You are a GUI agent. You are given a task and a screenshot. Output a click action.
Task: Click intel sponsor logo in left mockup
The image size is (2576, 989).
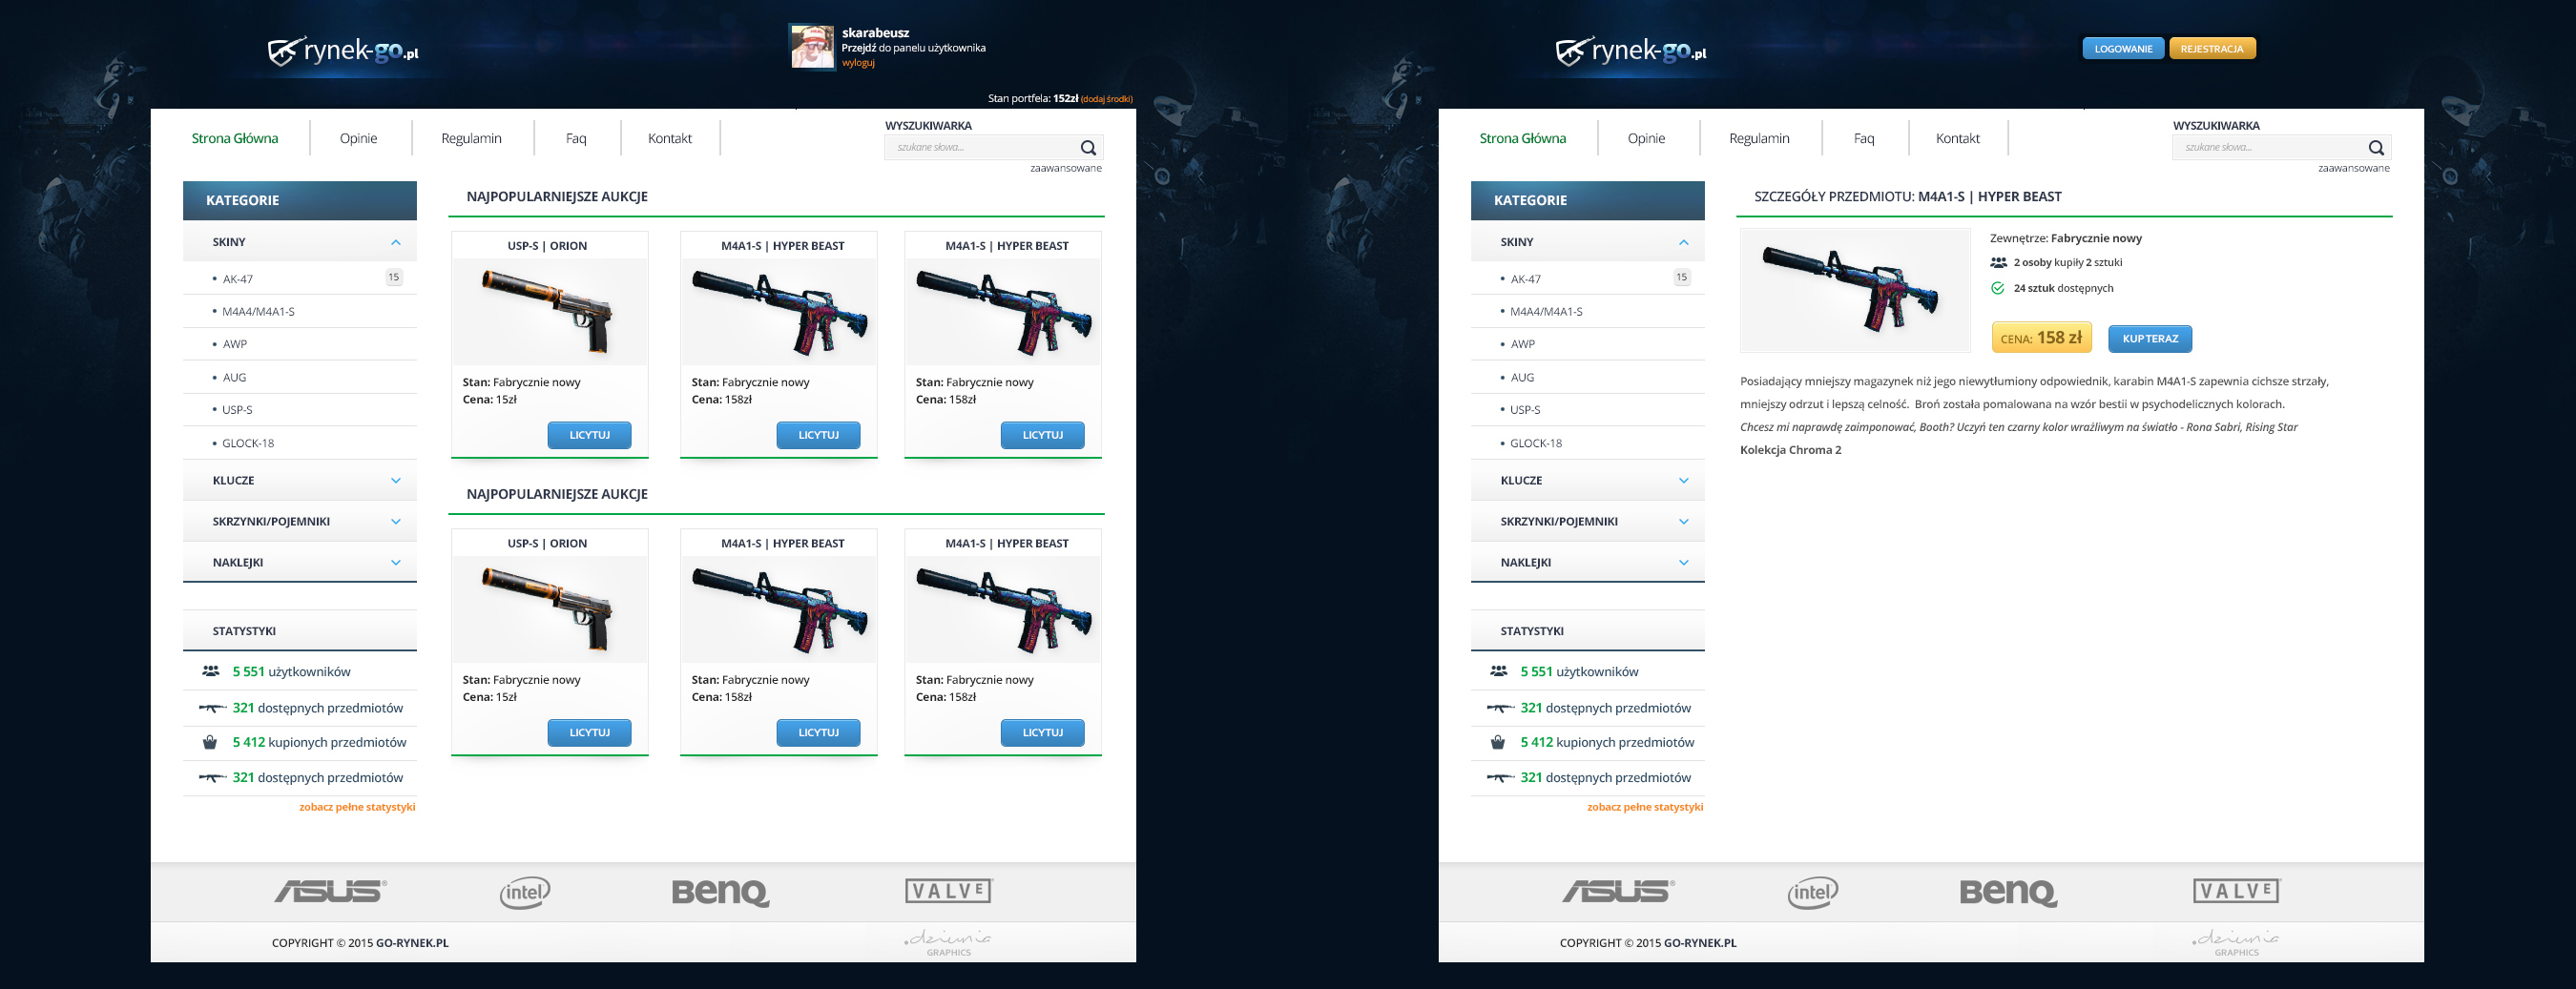[525, 892]
